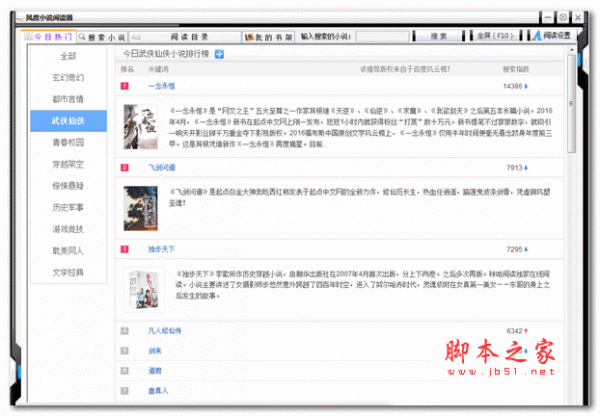Image resolution: width=600 pixels, height=416 pixels.
Task: Open novel link 凡人修仙传
Action: [x=165, y=331]
